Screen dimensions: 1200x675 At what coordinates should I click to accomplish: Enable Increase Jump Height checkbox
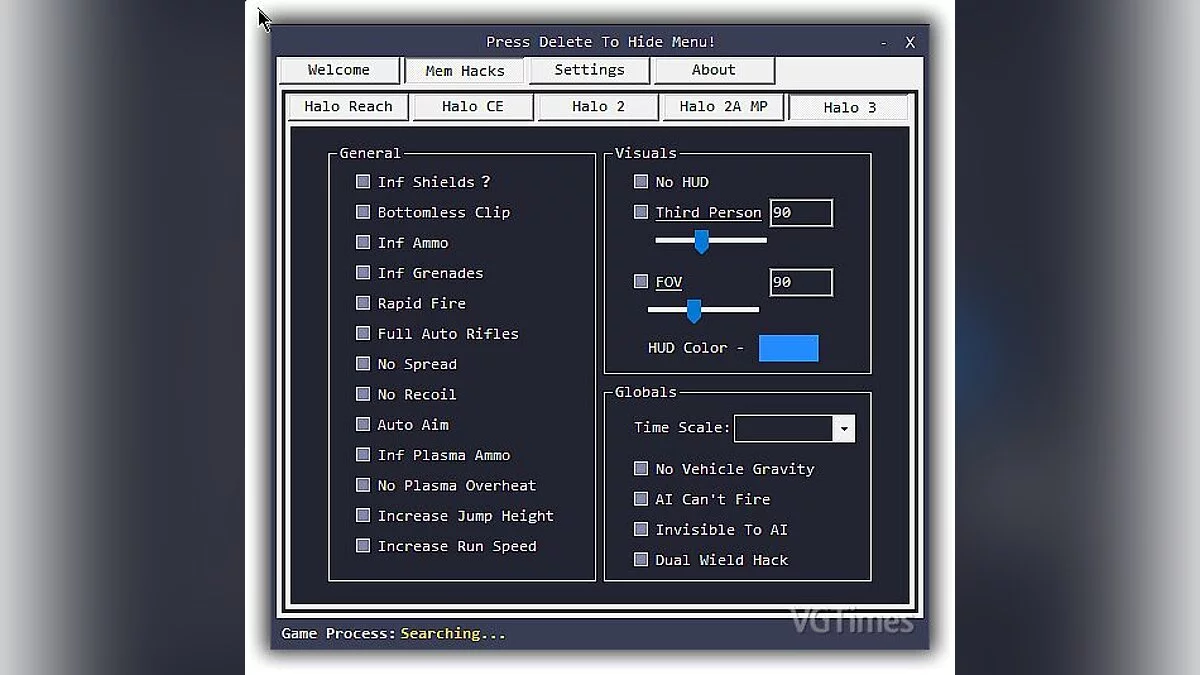[363, 515]
